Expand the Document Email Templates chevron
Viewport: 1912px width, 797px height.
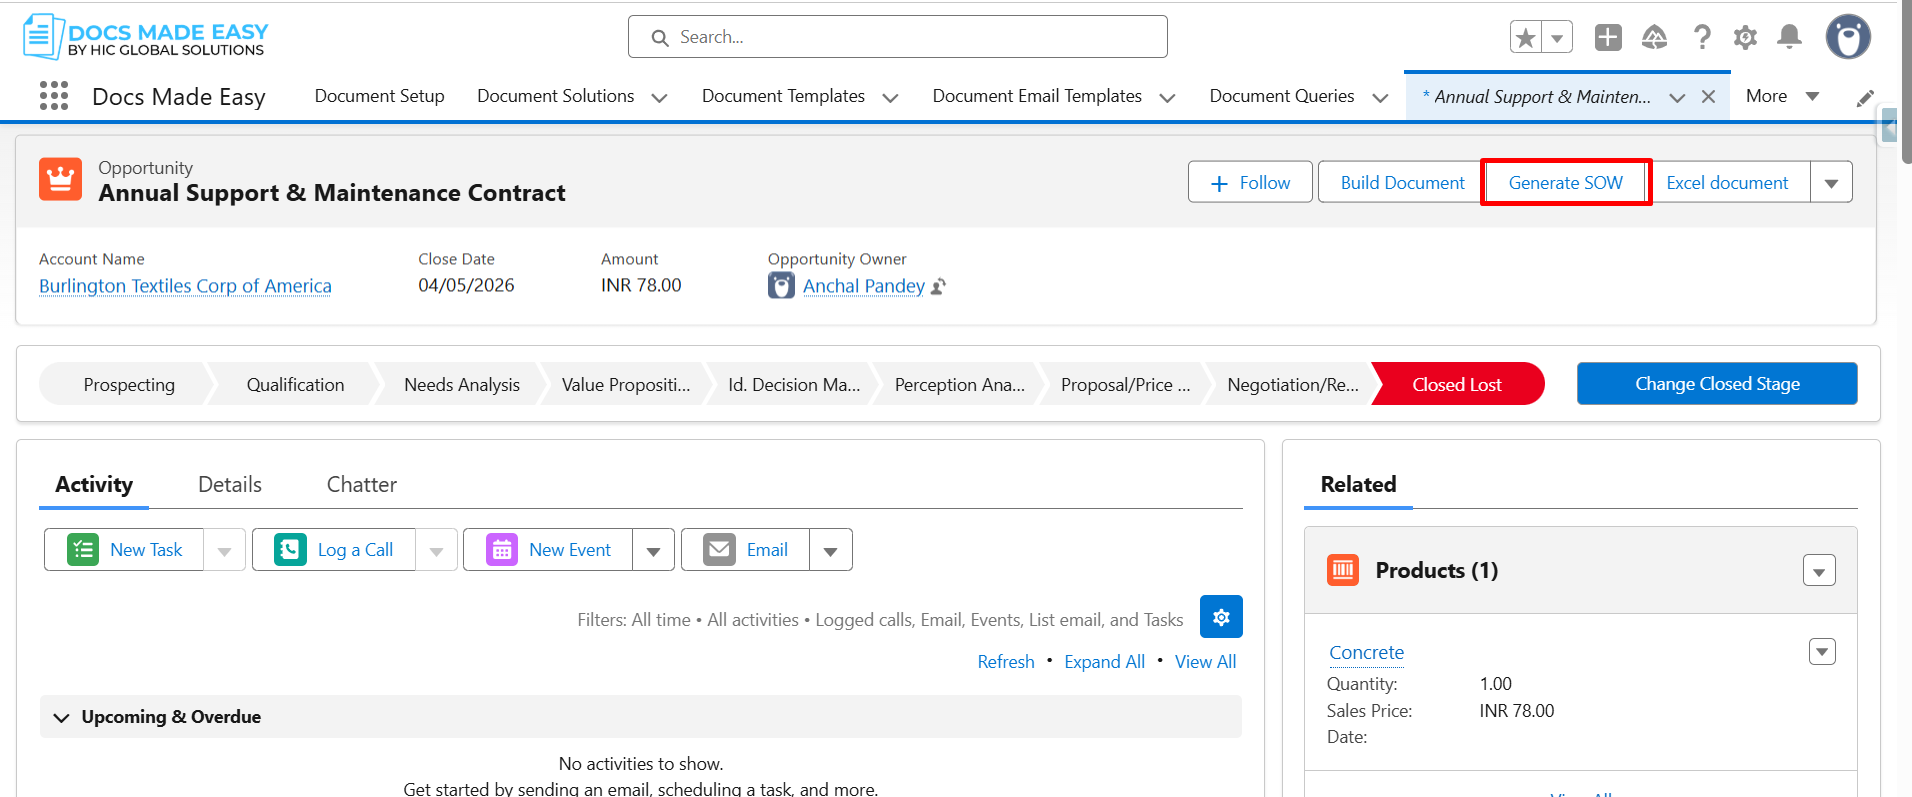(1167, 98)
